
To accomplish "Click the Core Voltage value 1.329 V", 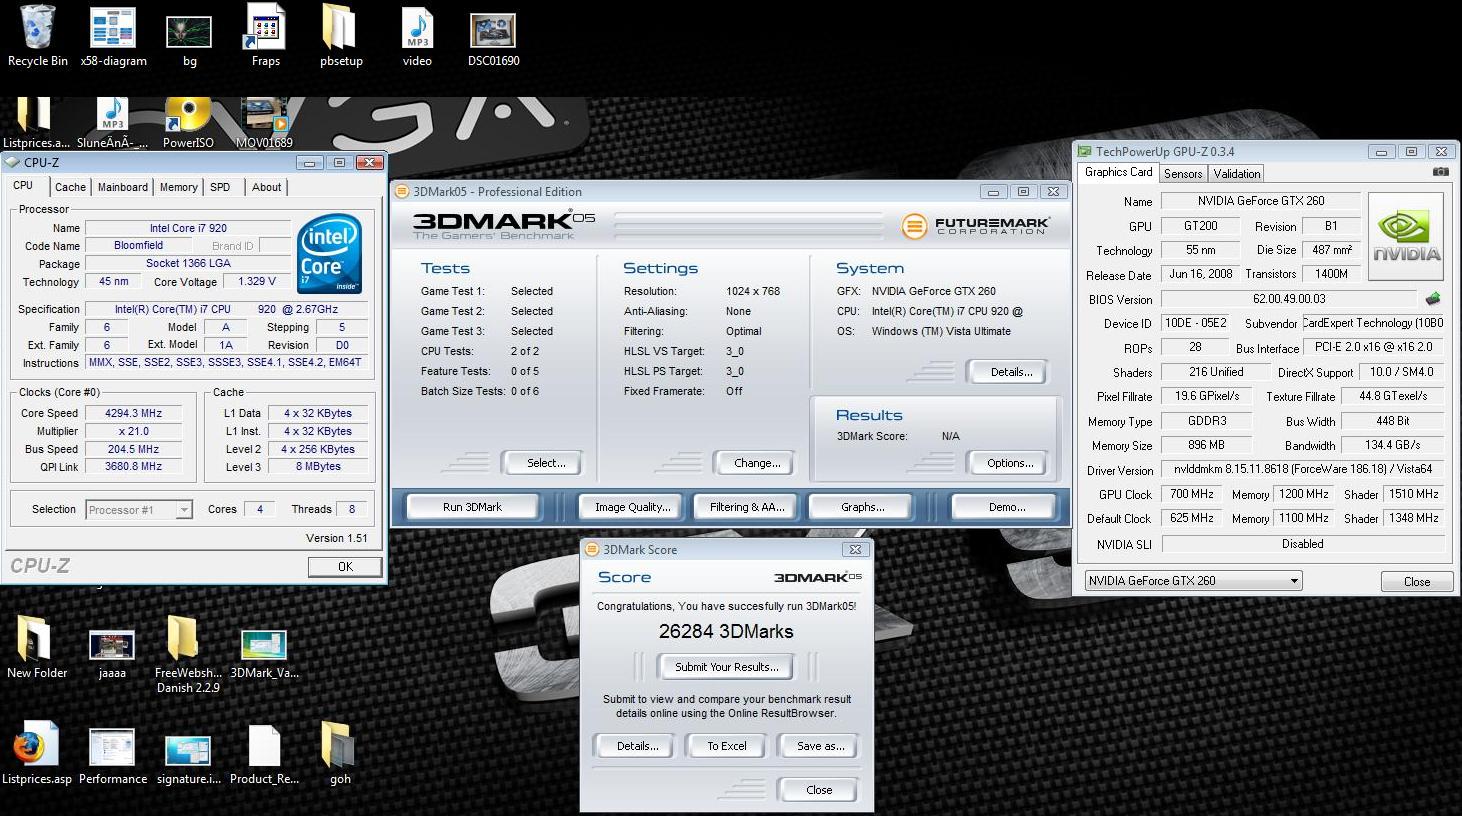I will pyautogui.click(x=257, y=282).
